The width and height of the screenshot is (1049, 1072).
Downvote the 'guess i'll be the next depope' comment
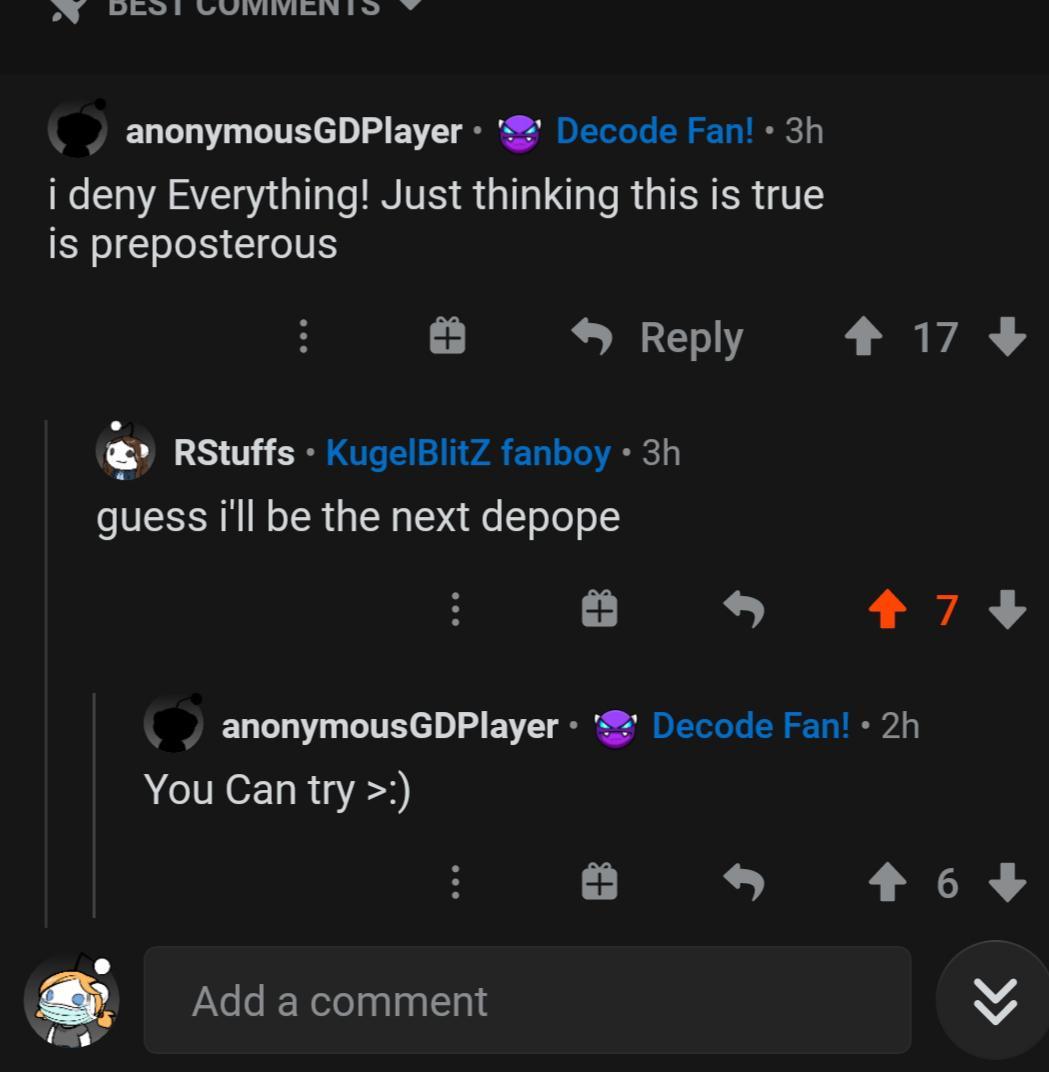pos(1007,609)
